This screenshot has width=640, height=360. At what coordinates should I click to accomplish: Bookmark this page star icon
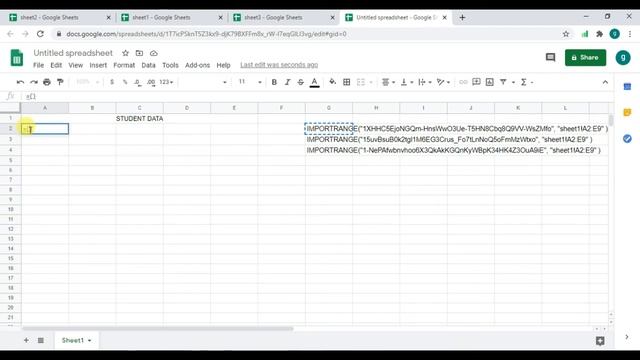pyautogui.click(x=566, y=34)
